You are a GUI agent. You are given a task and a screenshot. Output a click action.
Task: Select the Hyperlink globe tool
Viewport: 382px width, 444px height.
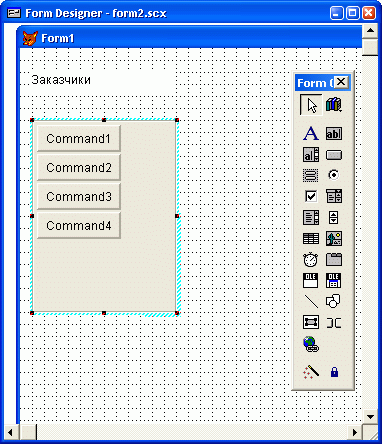(x=311, y=344)
